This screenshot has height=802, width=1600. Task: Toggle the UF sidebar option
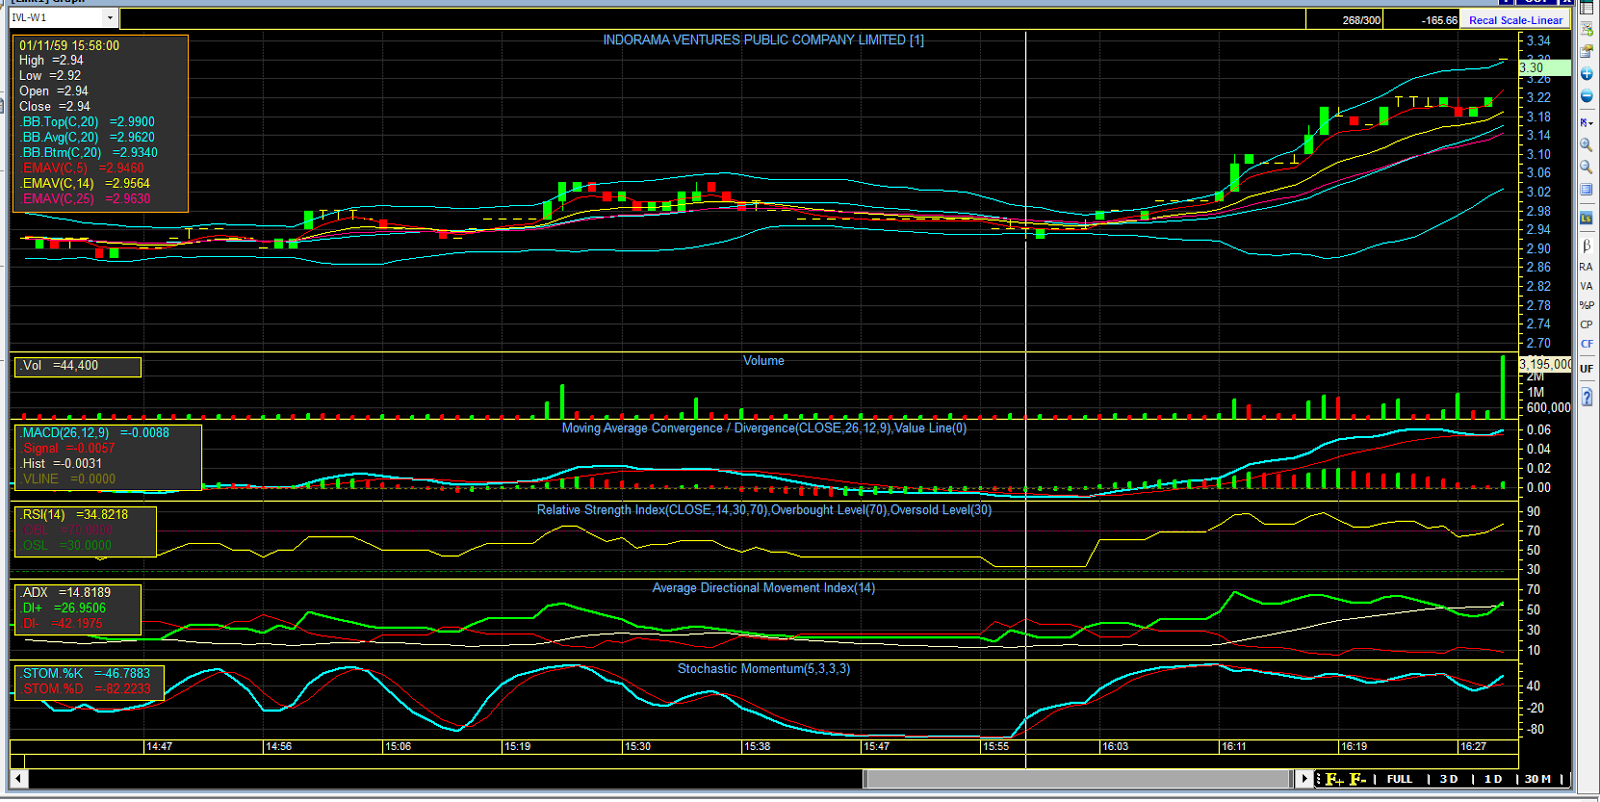tap(1587, 369)
